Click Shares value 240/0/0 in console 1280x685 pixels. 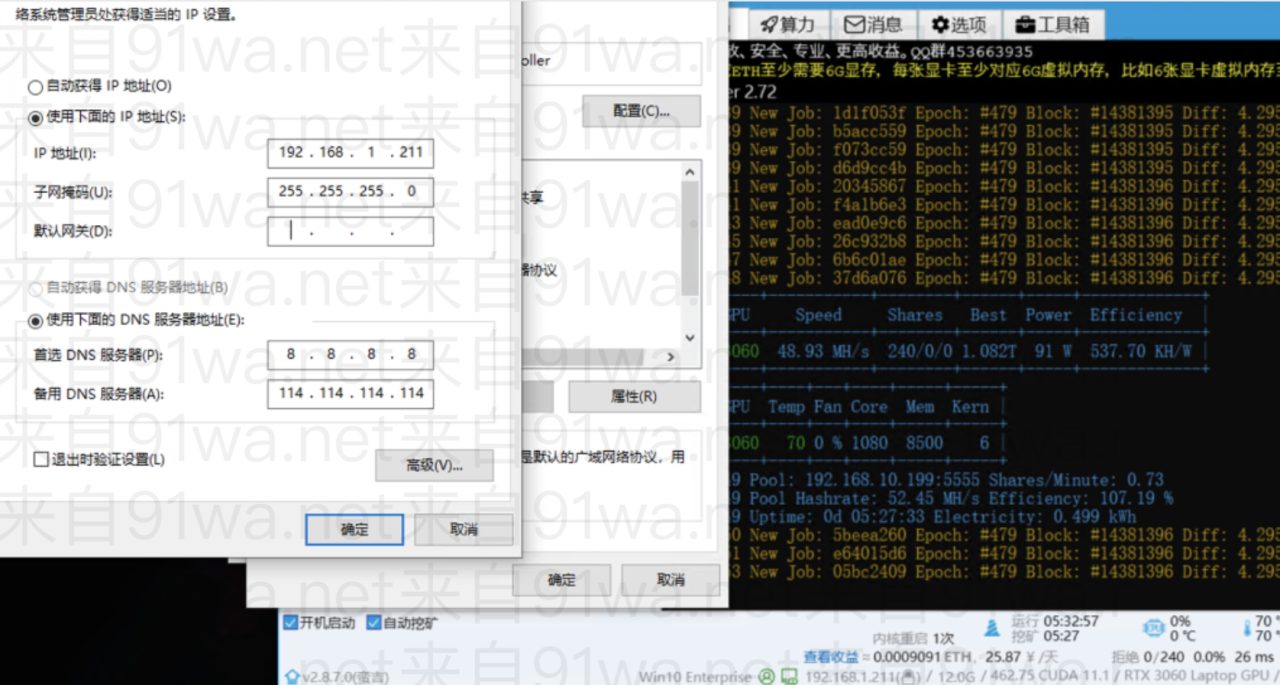[919, 351]
